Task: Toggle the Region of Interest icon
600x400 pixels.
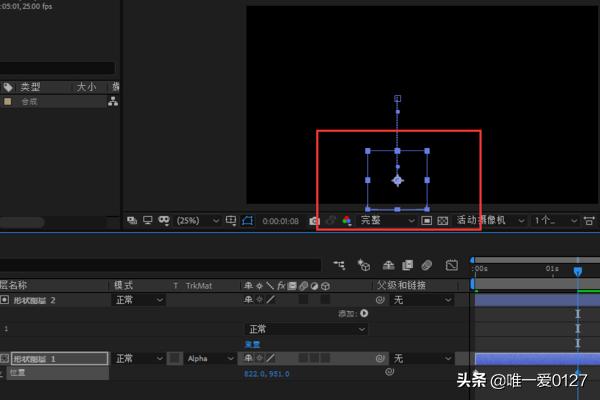Action: pyautogui.click(x=426, y=220)
